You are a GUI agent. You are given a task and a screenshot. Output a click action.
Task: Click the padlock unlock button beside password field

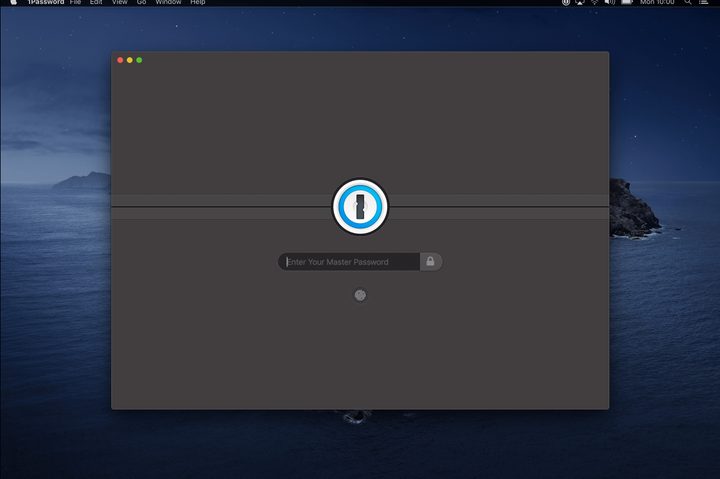(x=431, y=262)
